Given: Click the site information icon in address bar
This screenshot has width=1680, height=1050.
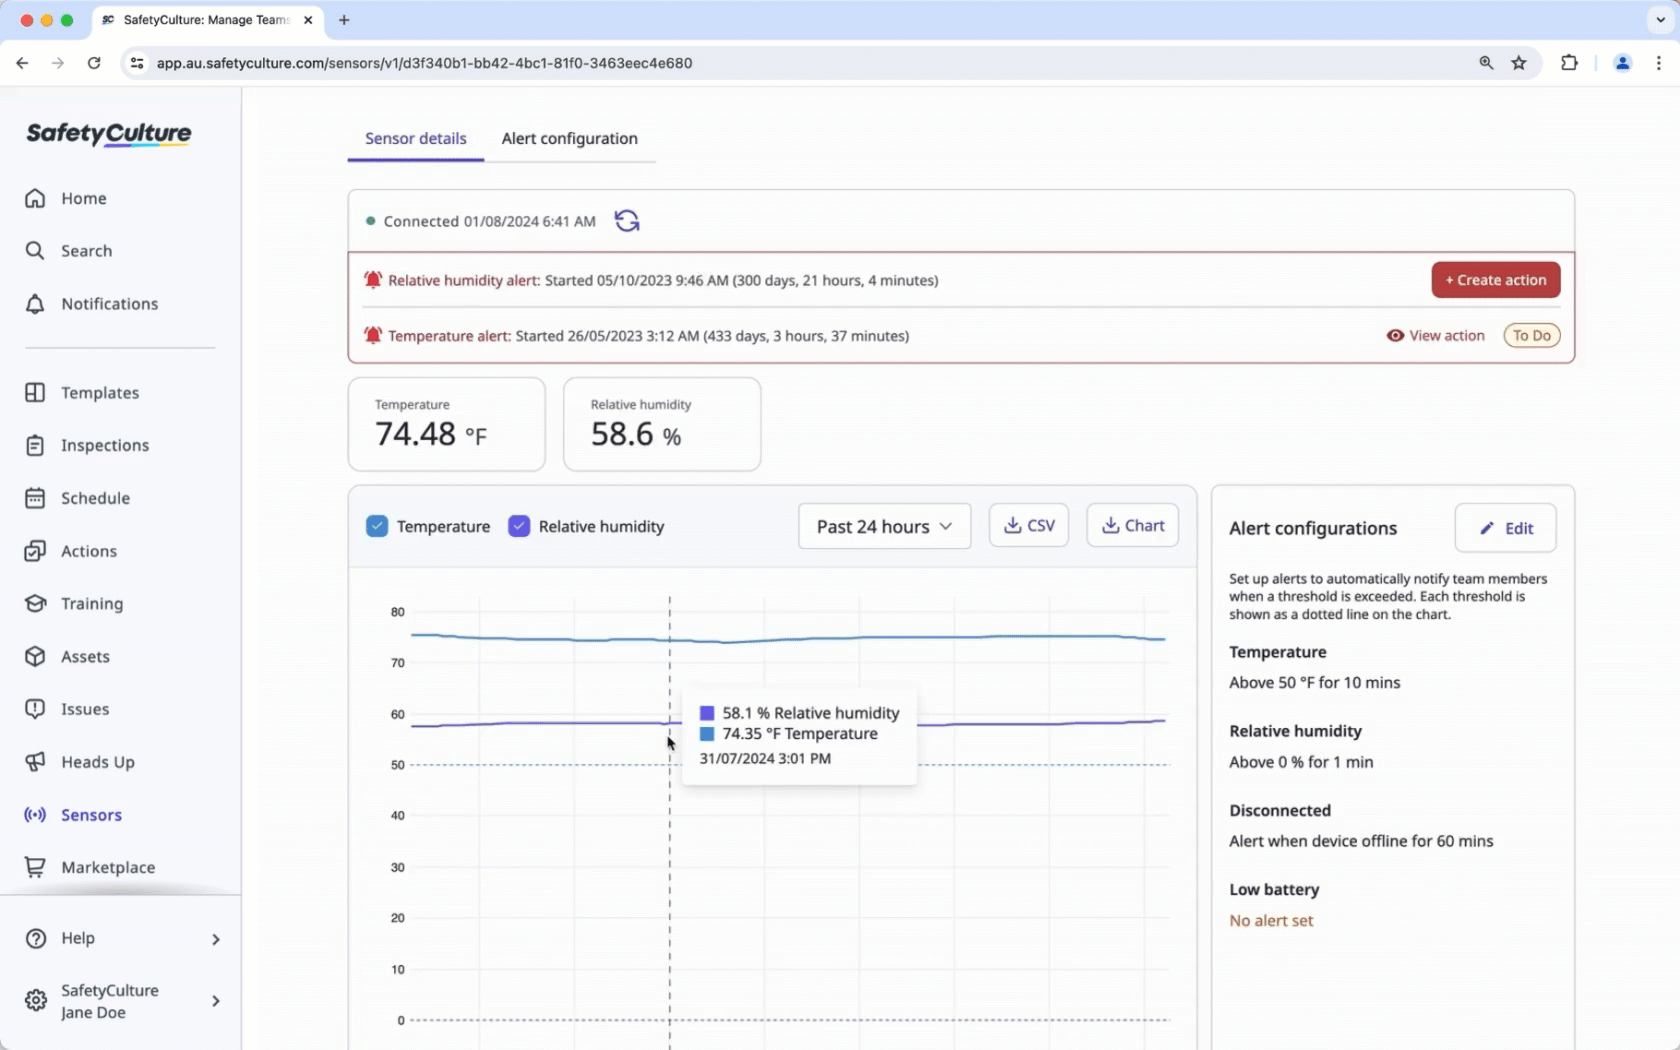Looking at the screenshot, I should tap(137, 63).
